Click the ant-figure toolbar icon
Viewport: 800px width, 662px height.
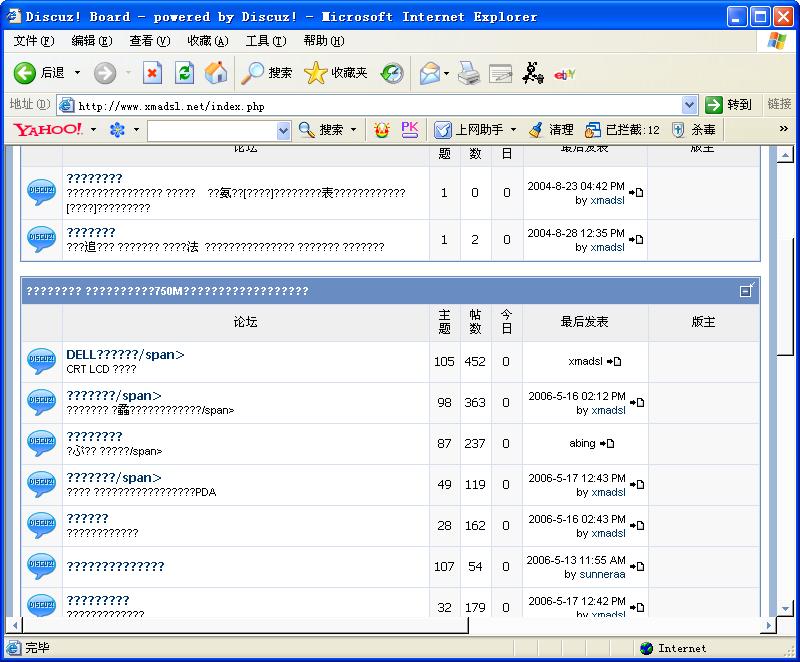532,73
